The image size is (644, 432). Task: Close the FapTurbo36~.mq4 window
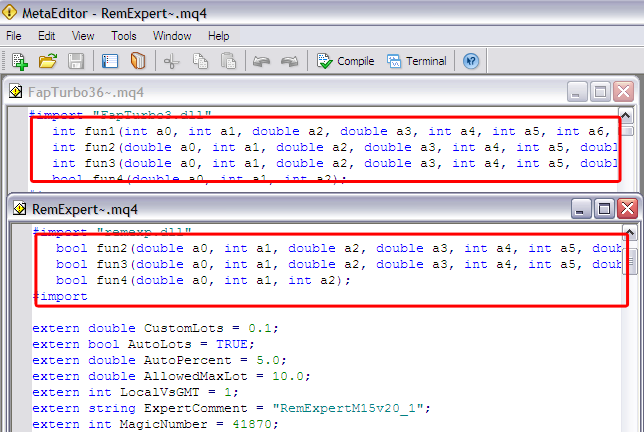coord(623,92)
